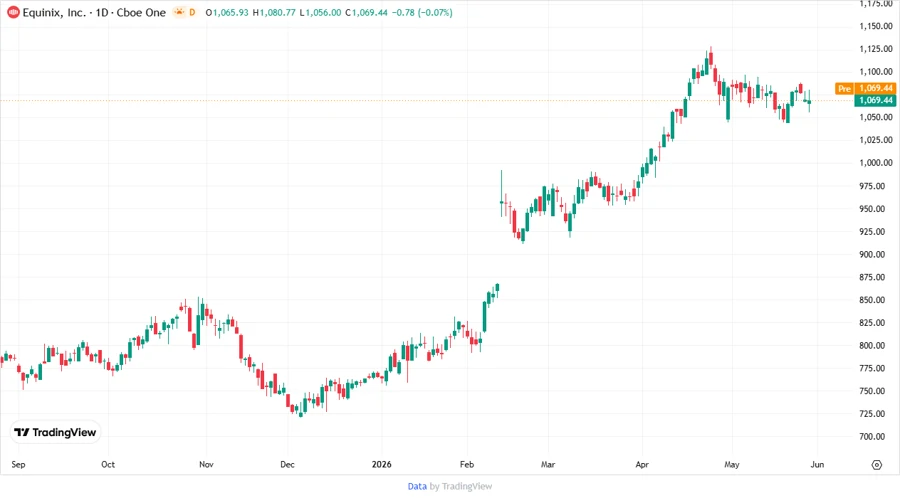Image resolution: width=900 pixels, height=498 pixels.
Task: Click the 1D interval in chart title
Action: [102, 12]
